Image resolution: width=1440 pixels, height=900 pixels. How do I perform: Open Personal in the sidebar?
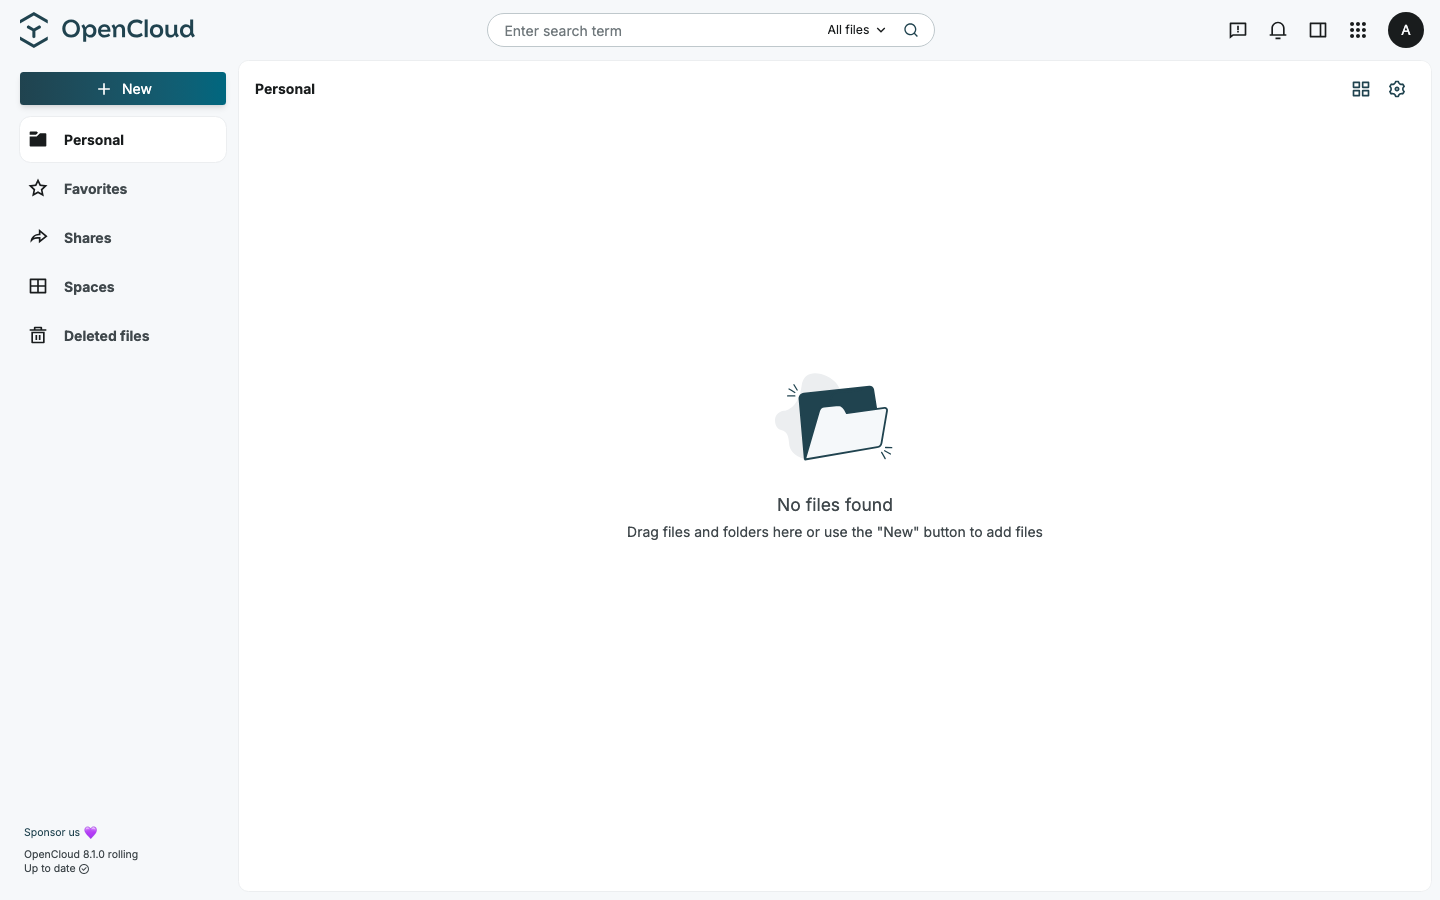(x=123, y=140)
